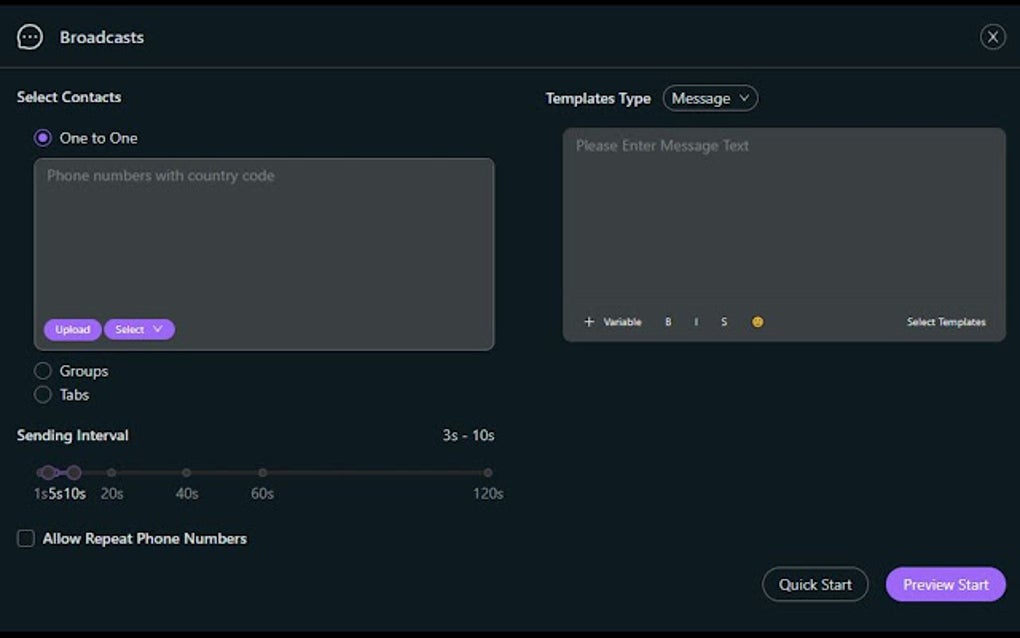Enable Allow Repeat Phone Numbers

pos(25,538)
